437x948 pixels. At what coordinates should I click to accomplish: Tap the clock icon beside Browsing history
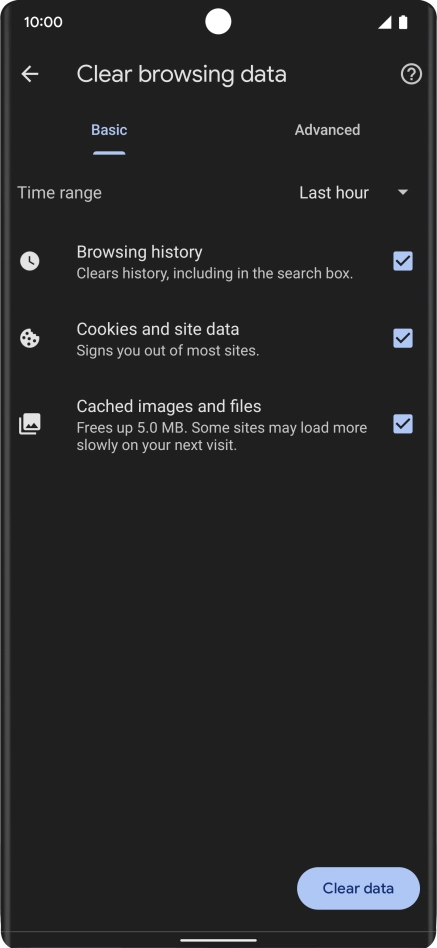(x=30, y=261)
